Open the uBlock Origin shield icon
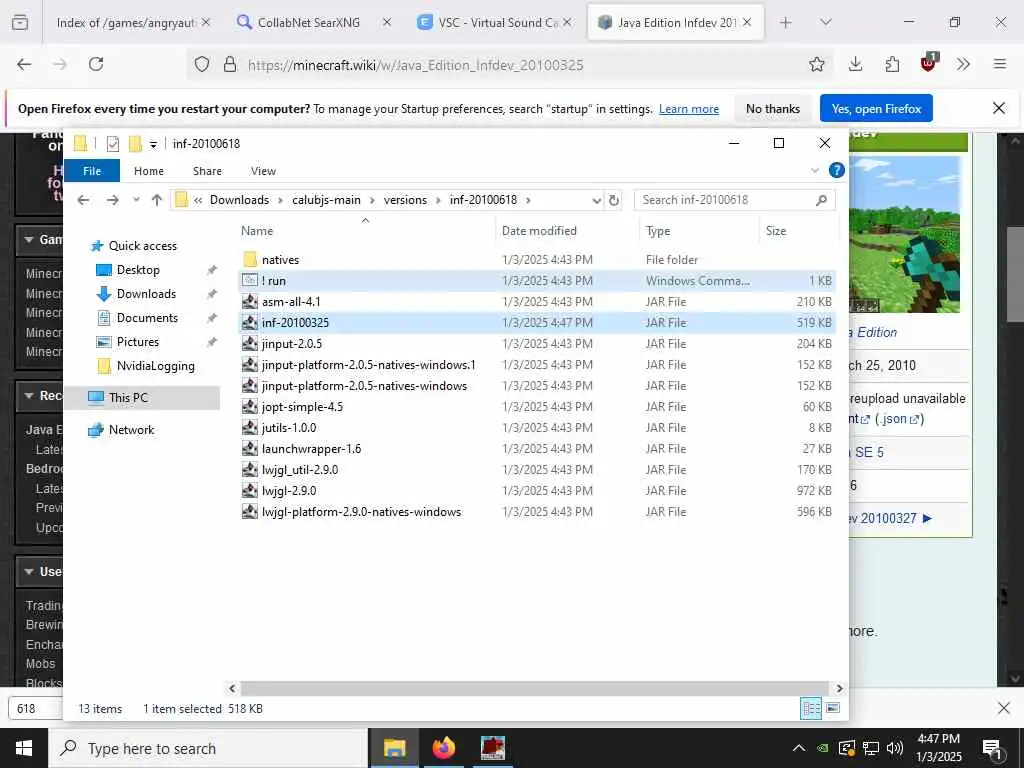 pos(929,62)
